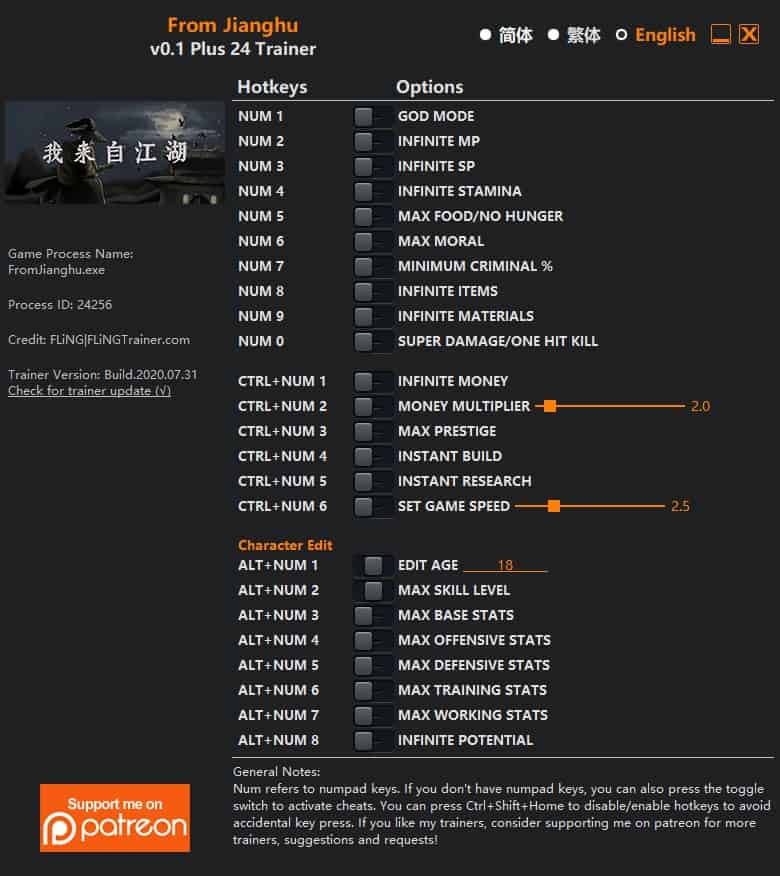Click the From Jianghu game cover image
The height and width of the screenshot is (876, 780).
click(x=115, y=153)
